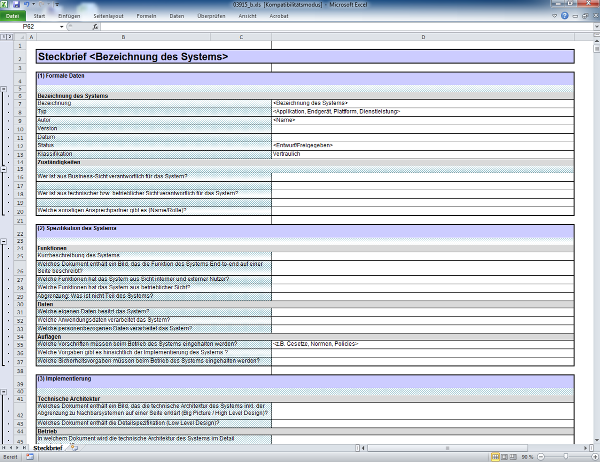Select column D header
The image size is (600, 462).
coord(422,37)
